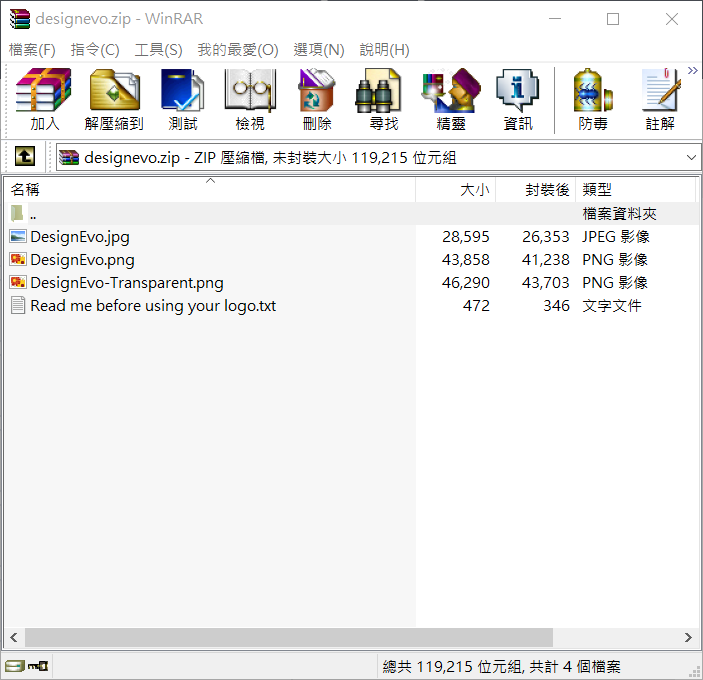Click the JPEG 影像 type cell
Viewport: 703px width, 680px height.
pos(616,237)
